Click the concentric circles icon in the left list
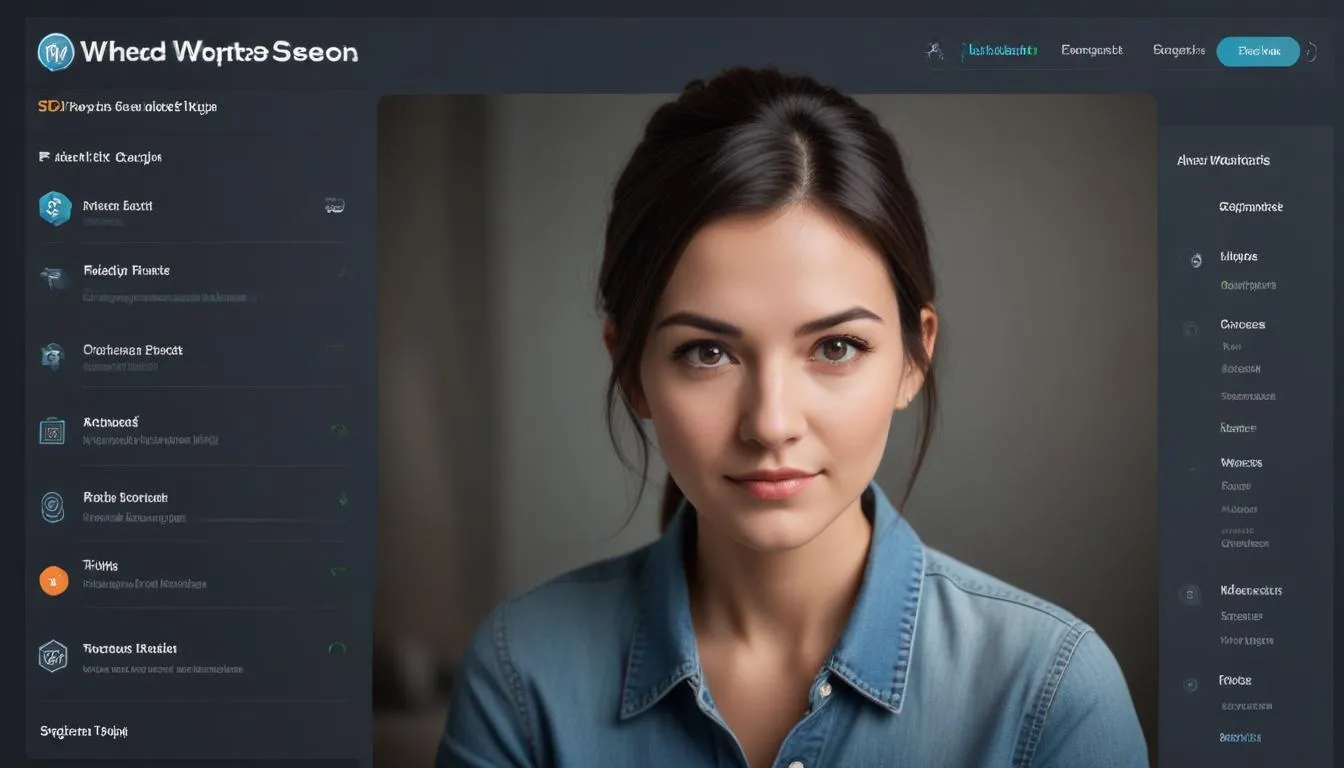 pos(52,506)
